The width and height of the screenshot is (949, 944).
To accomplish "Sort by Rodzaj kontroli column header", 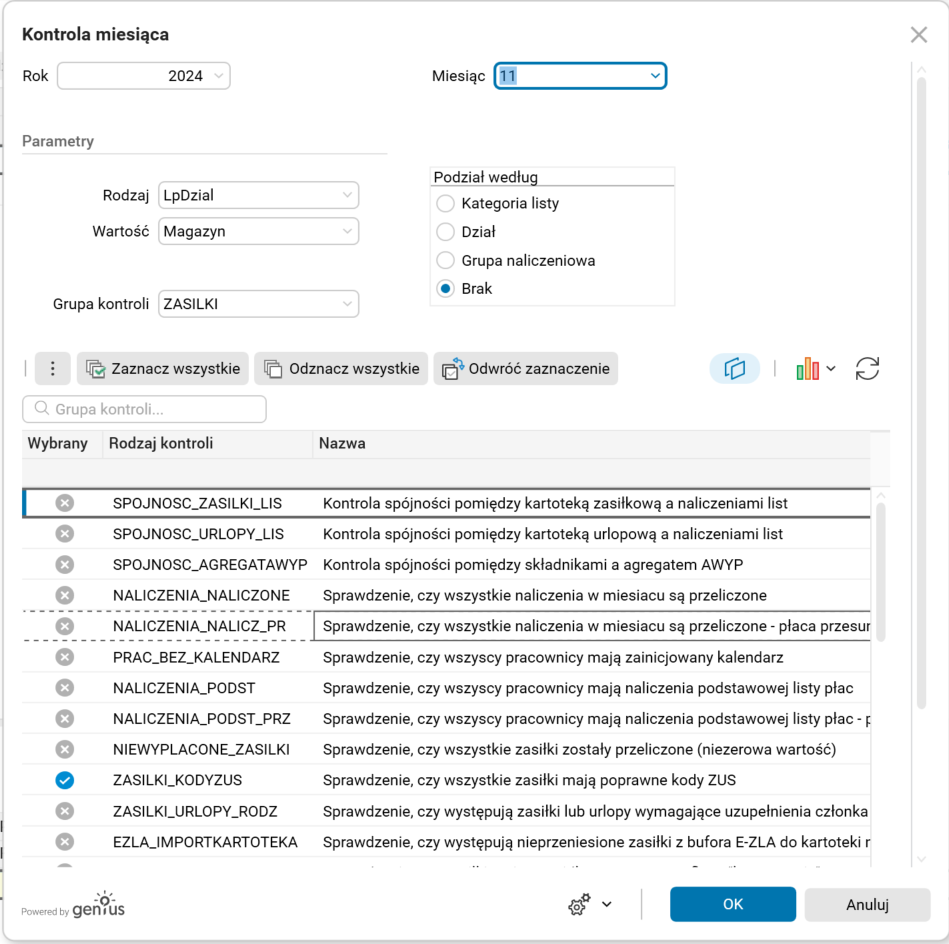I will [161, 443].
